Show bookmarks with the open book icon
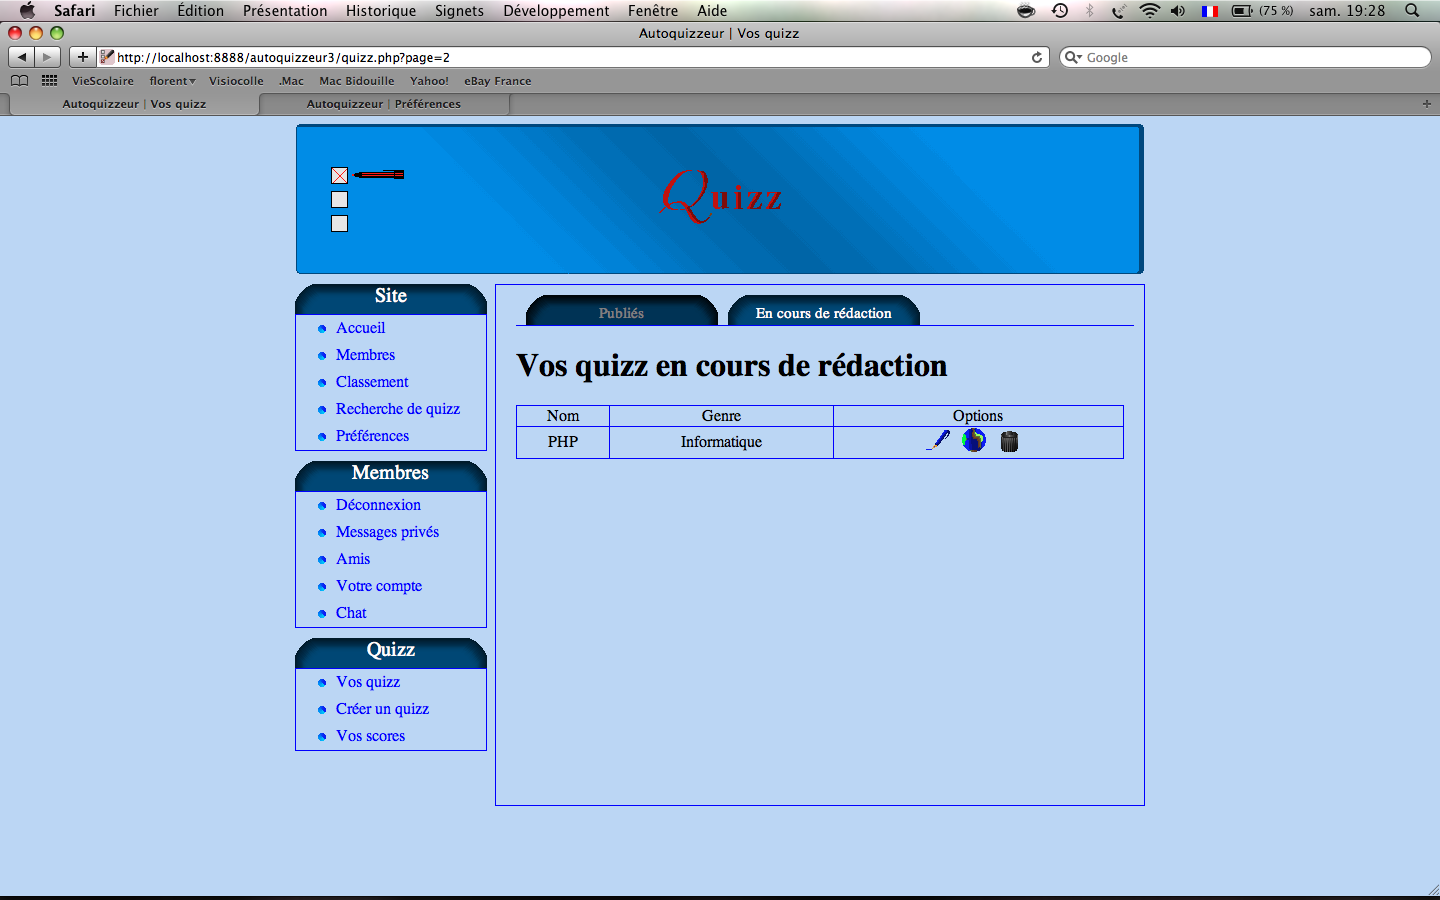Image resolution: width=1440 pixels, height=900 pixels. click(x=19, y=81)
